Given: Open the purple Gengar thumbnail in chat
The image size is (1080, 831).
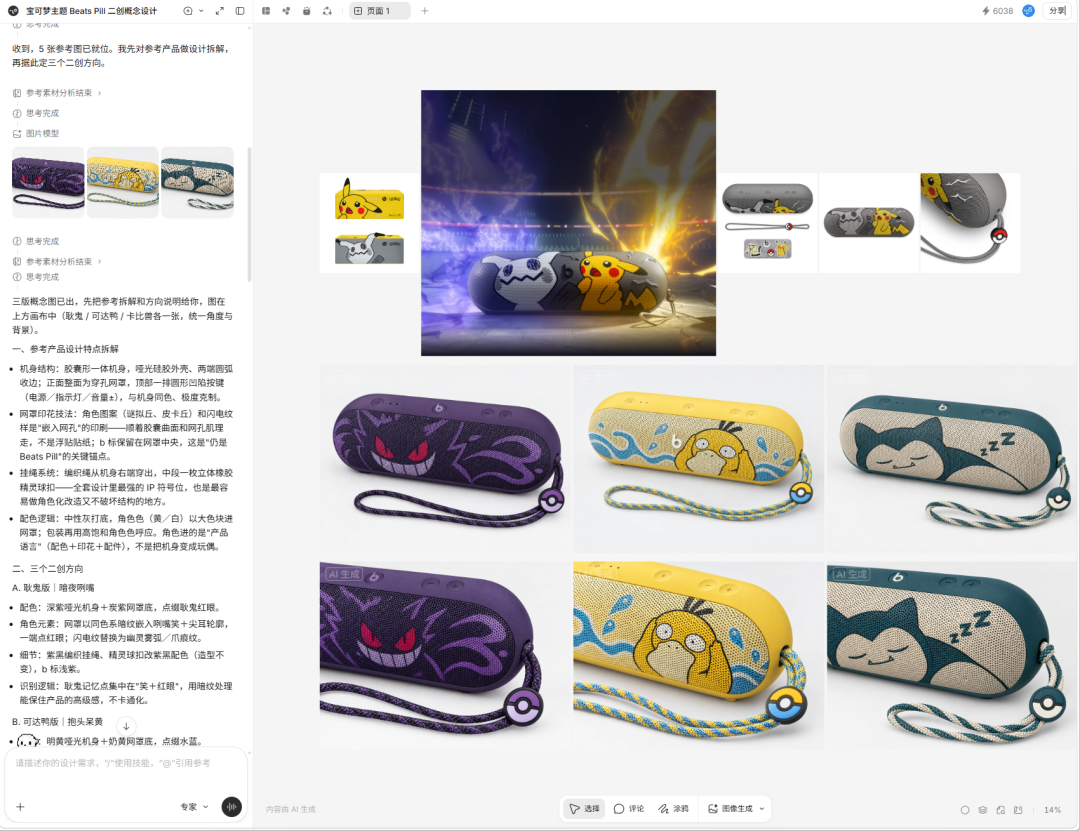Looking at the screenshot, I should [48, 182].
